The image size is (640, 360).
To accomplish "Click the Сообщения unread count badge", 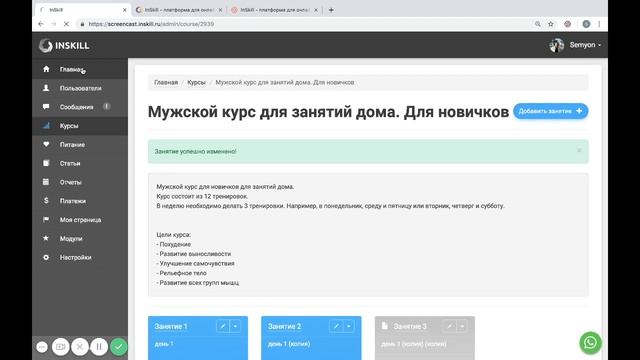I will pyautogui.click(x=107, y=107).
